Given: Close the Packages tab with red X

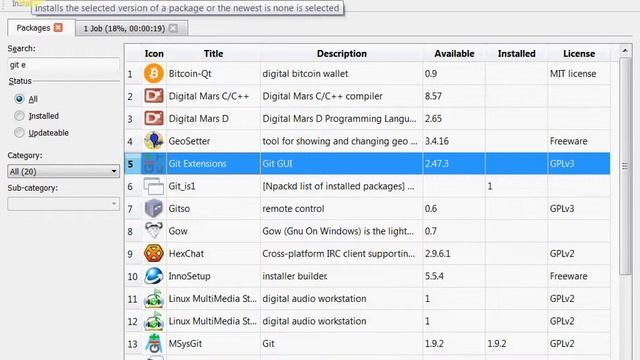Looking at the screenshot, I should pyautogui.click(x=58, y=27).
